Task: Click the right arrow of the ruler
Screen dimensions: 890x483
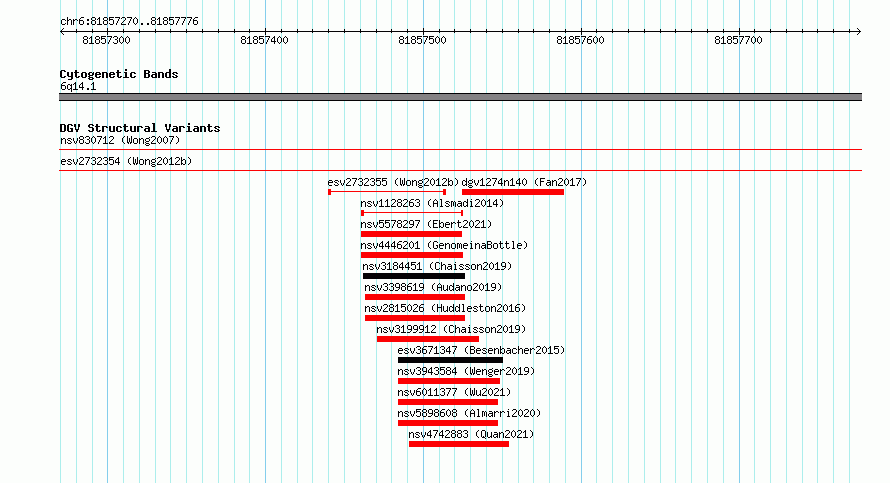Action: (x=859, y=32)
